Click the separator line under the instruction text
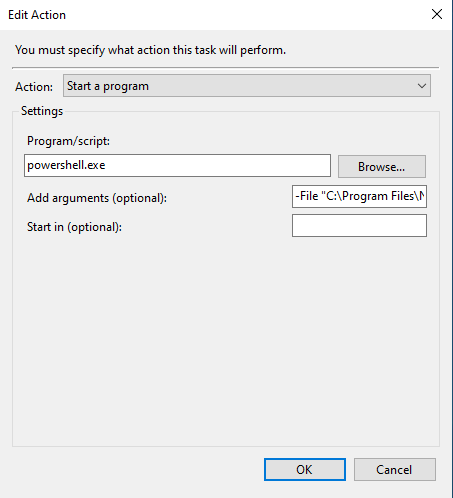The image size is (453, 498). (x=226, y=68)
